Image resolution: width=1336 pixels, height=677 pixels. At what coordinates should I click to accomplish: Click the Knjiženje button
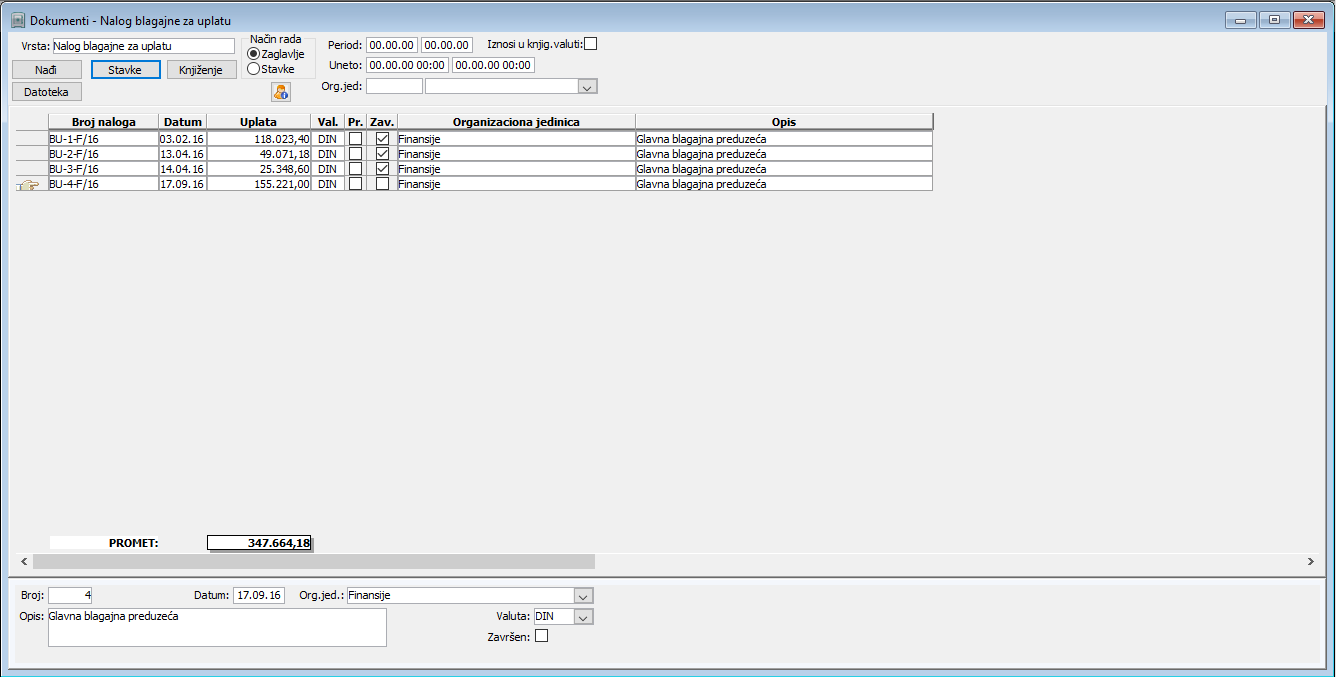click(202, 70)
